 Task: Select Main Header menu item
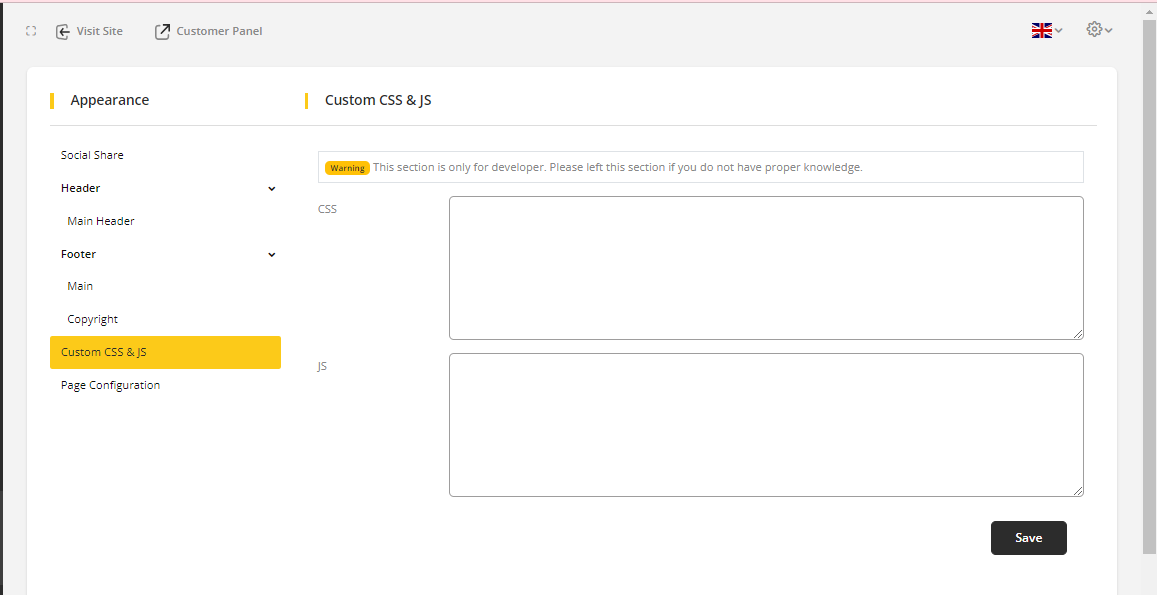pyautogui.click(x=101, y=221)
